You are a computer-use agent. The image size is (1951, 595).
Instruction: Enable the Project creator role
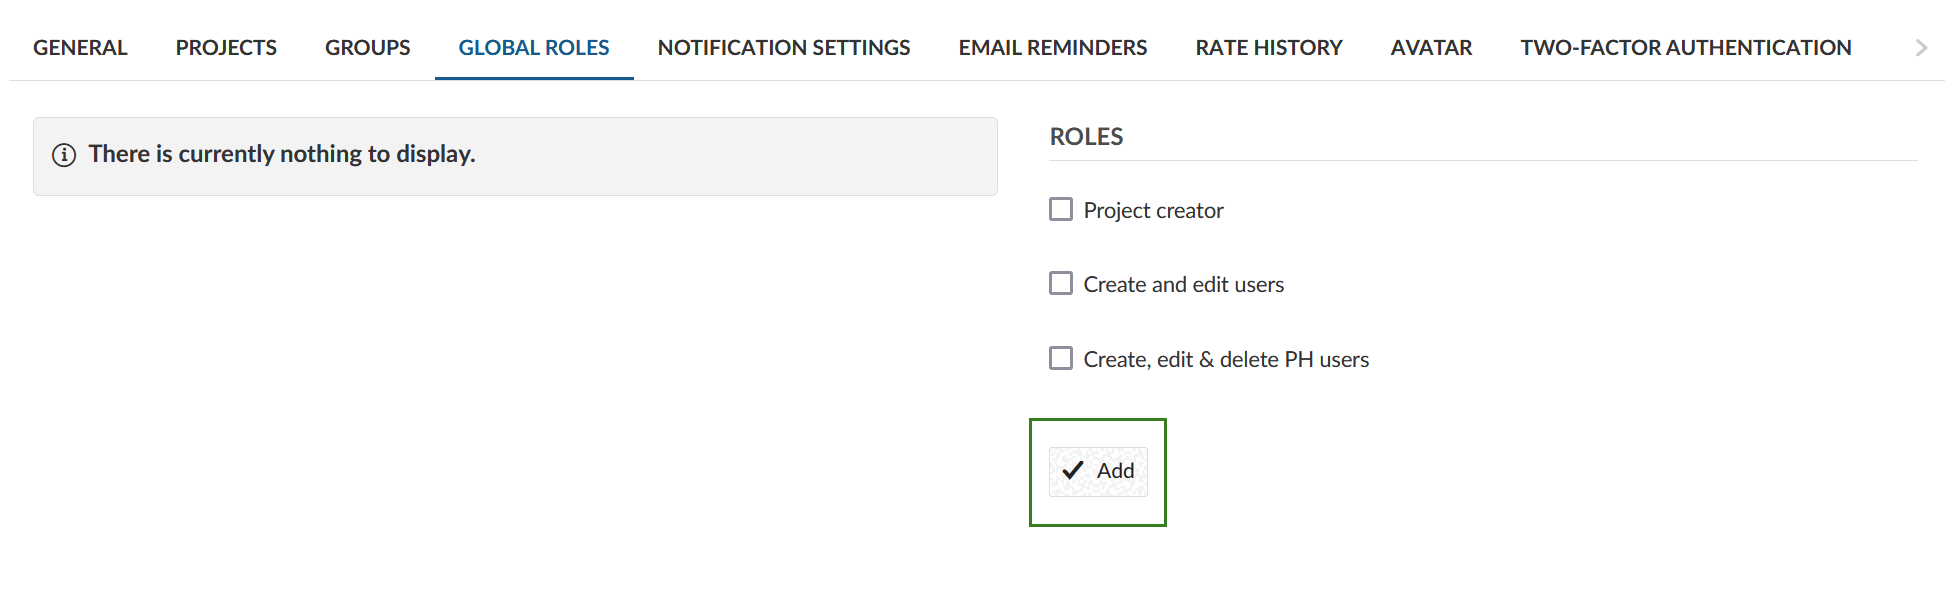point(1060,209)
